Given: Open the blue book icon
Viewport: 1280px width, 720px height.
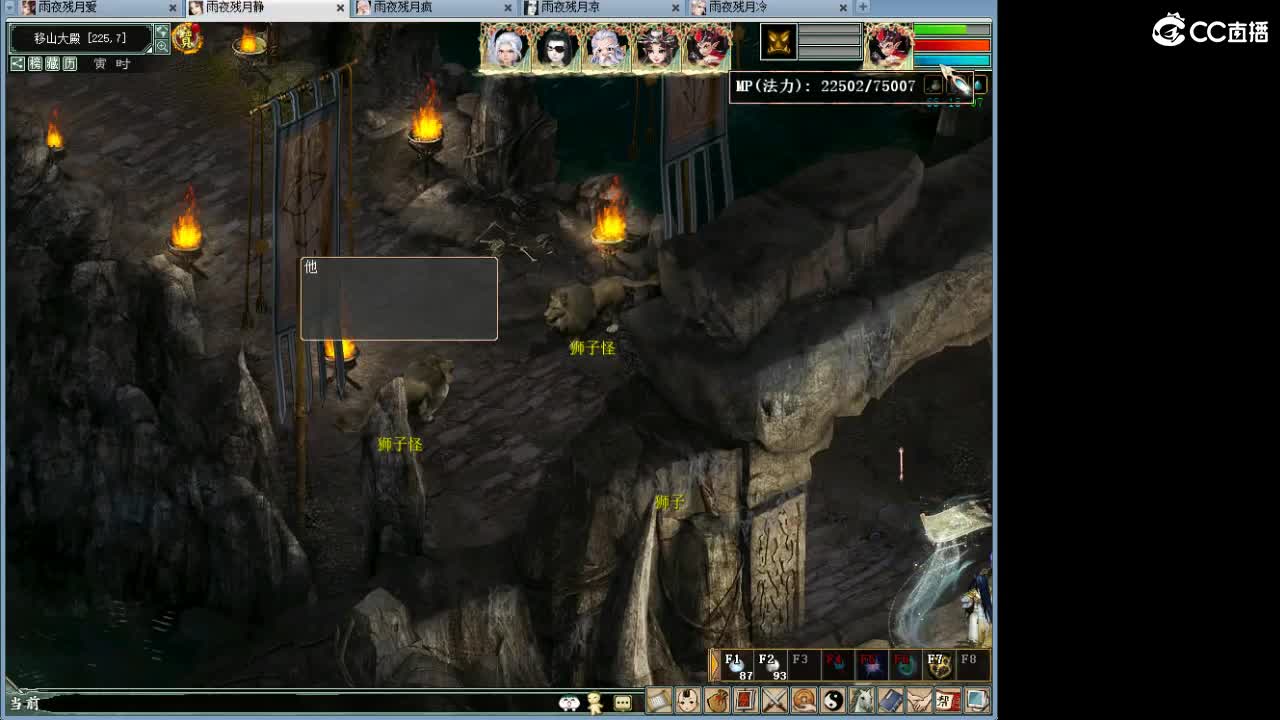Looking at the screenshot, I should (891, 700).
